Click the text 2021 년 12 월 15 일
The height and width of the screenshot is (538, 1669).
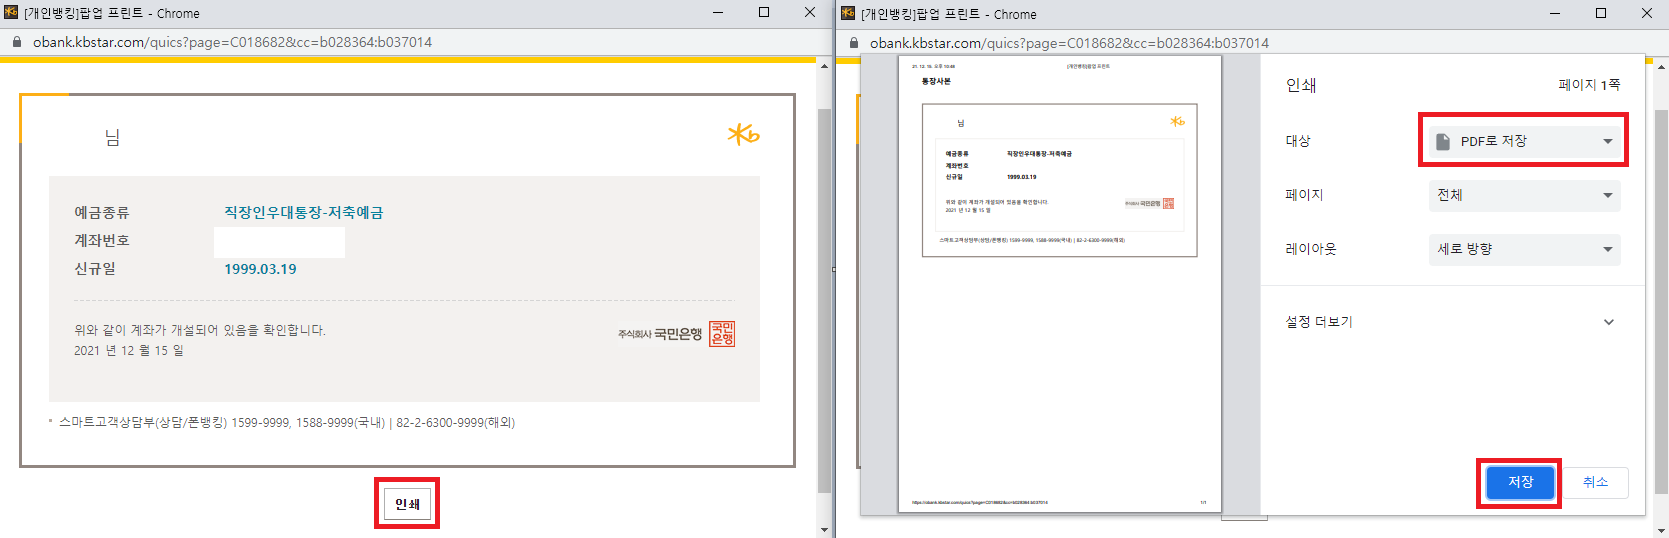pyautogui.click(x=129, y=351)
